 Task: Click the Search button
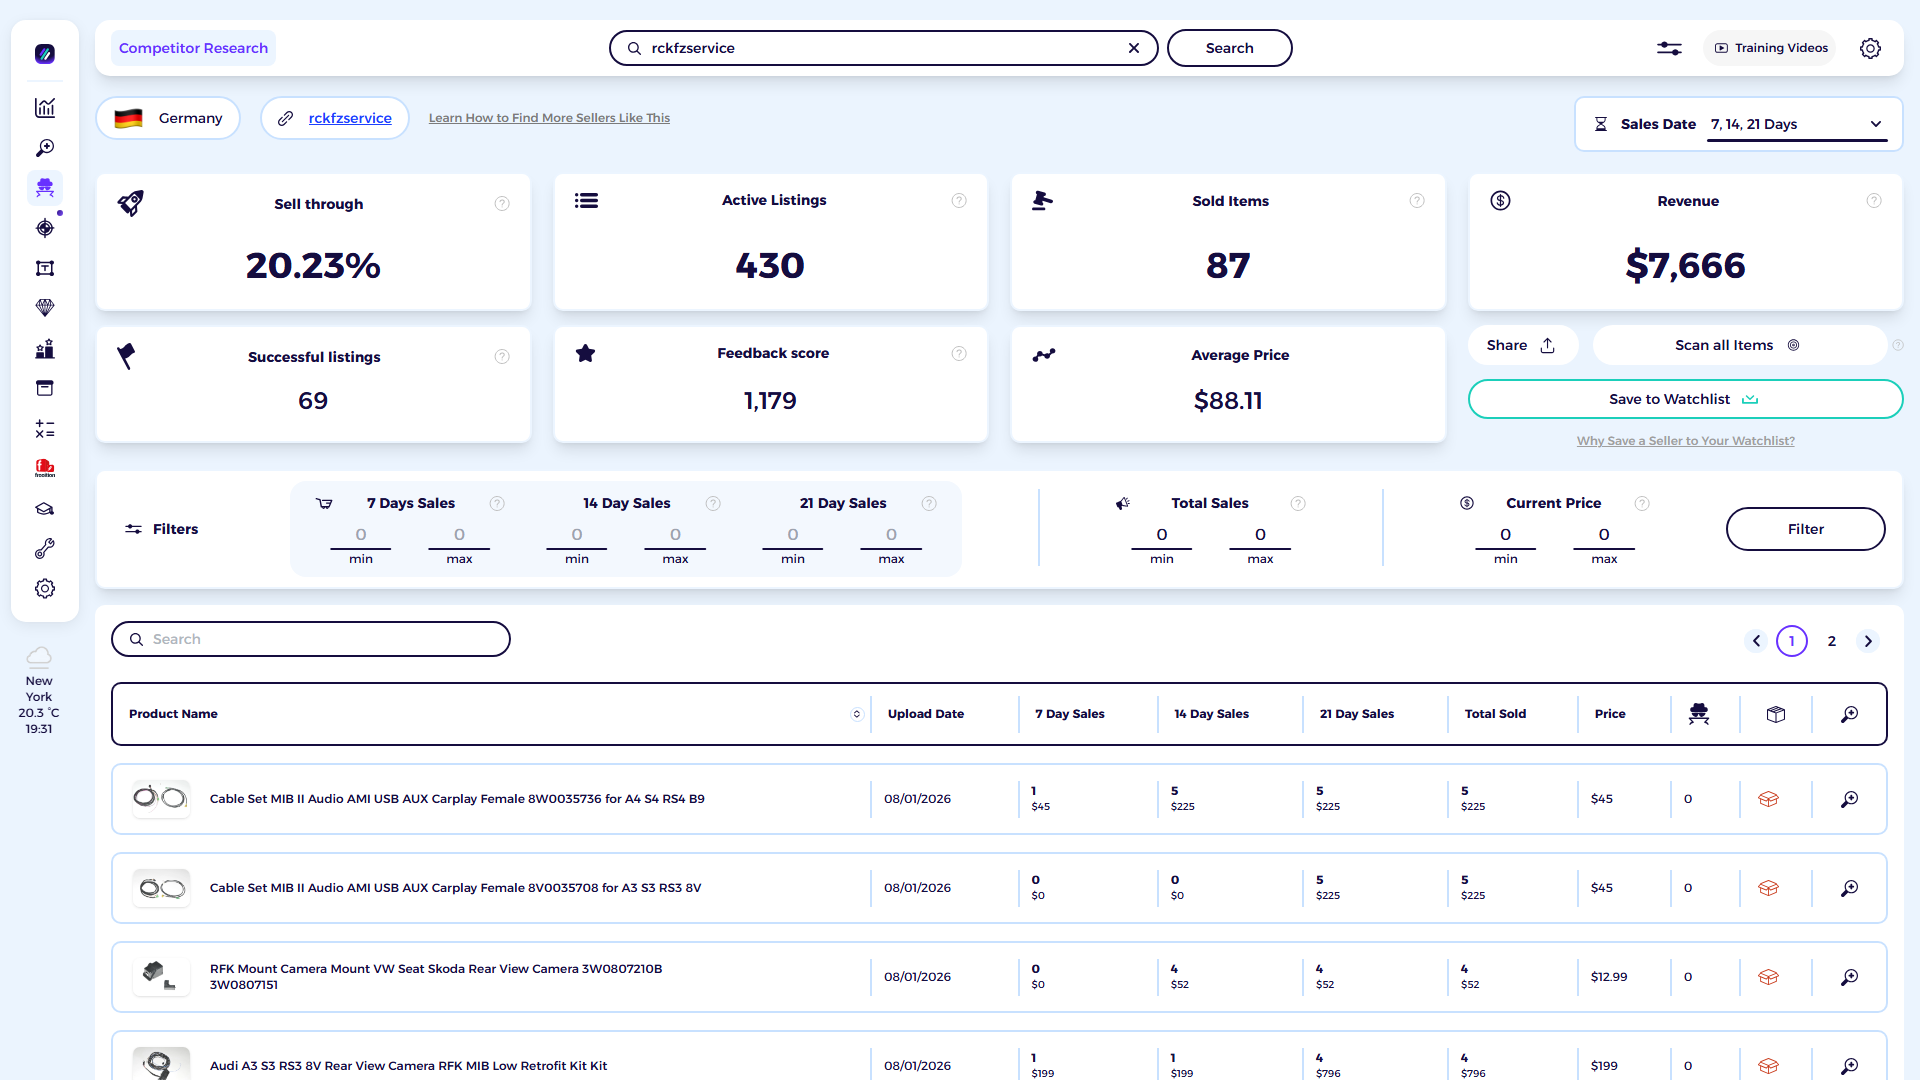click(1229, 48)
